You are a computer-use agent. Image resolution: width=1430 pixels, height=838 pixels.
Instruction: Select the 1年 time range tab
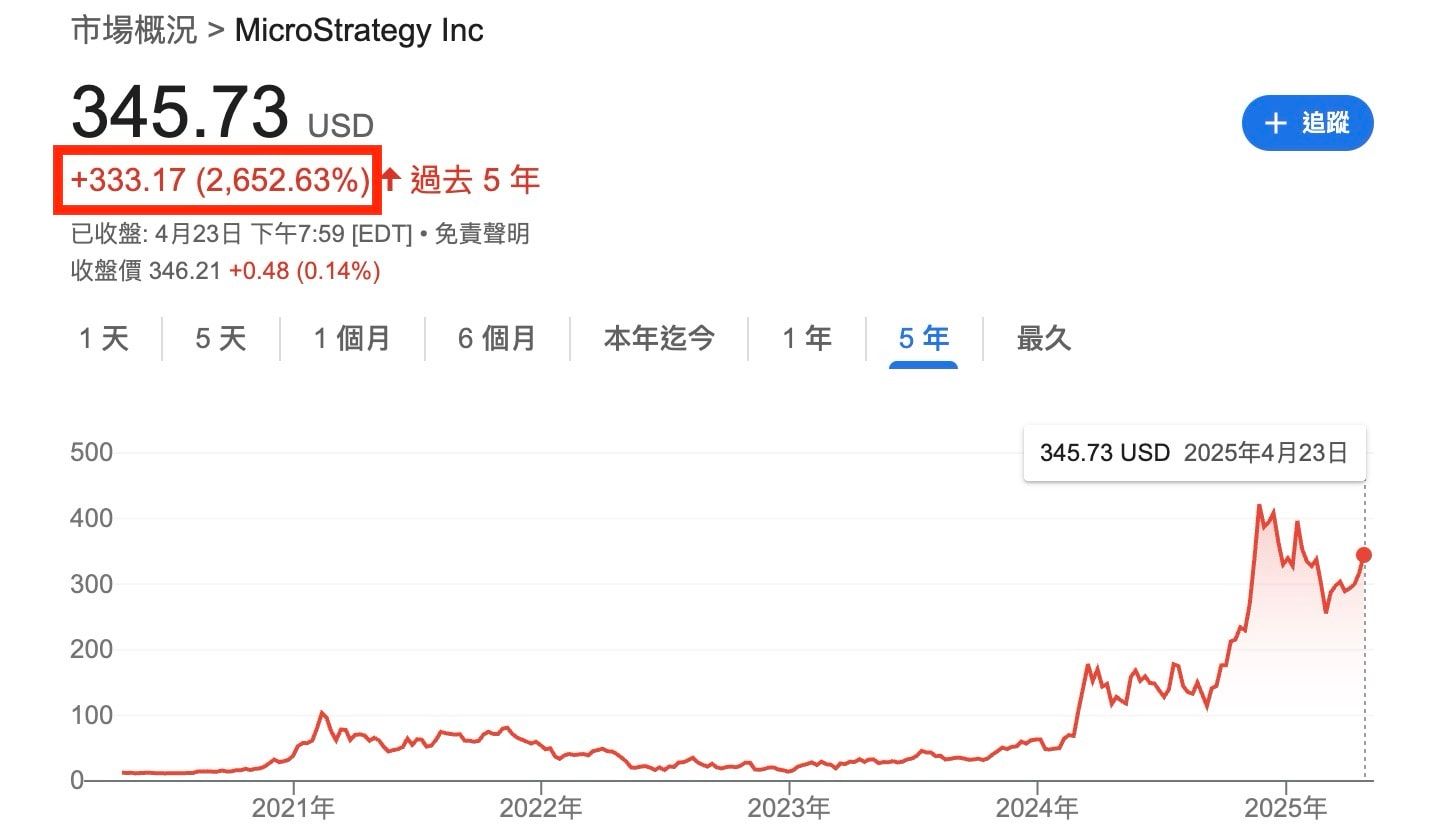[x=806, y=339]
